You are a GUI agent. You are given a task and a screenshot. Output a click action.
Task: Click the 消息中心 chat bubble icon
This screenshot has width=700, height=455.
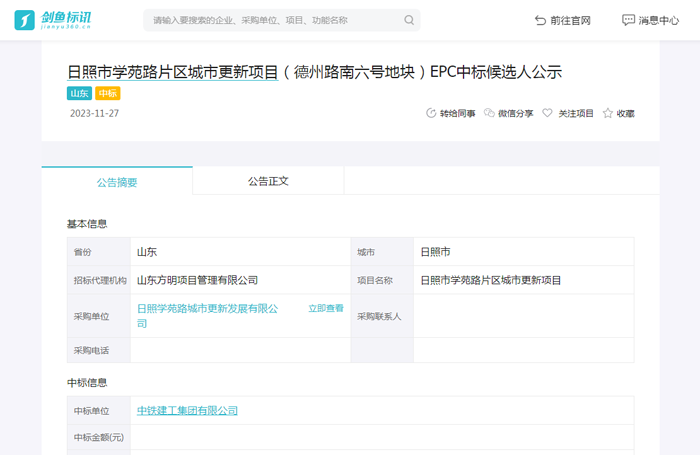click(628, 20)
